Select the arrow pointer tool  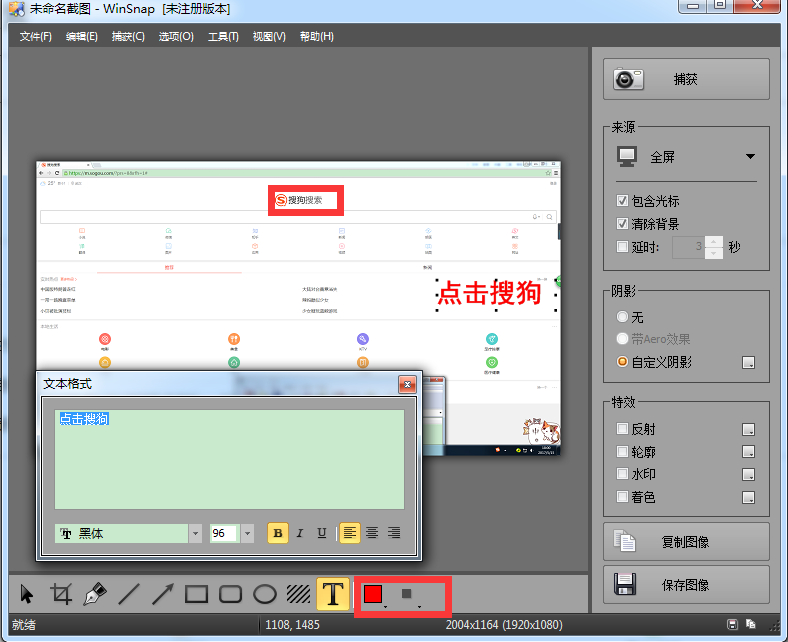pos(27,594)
